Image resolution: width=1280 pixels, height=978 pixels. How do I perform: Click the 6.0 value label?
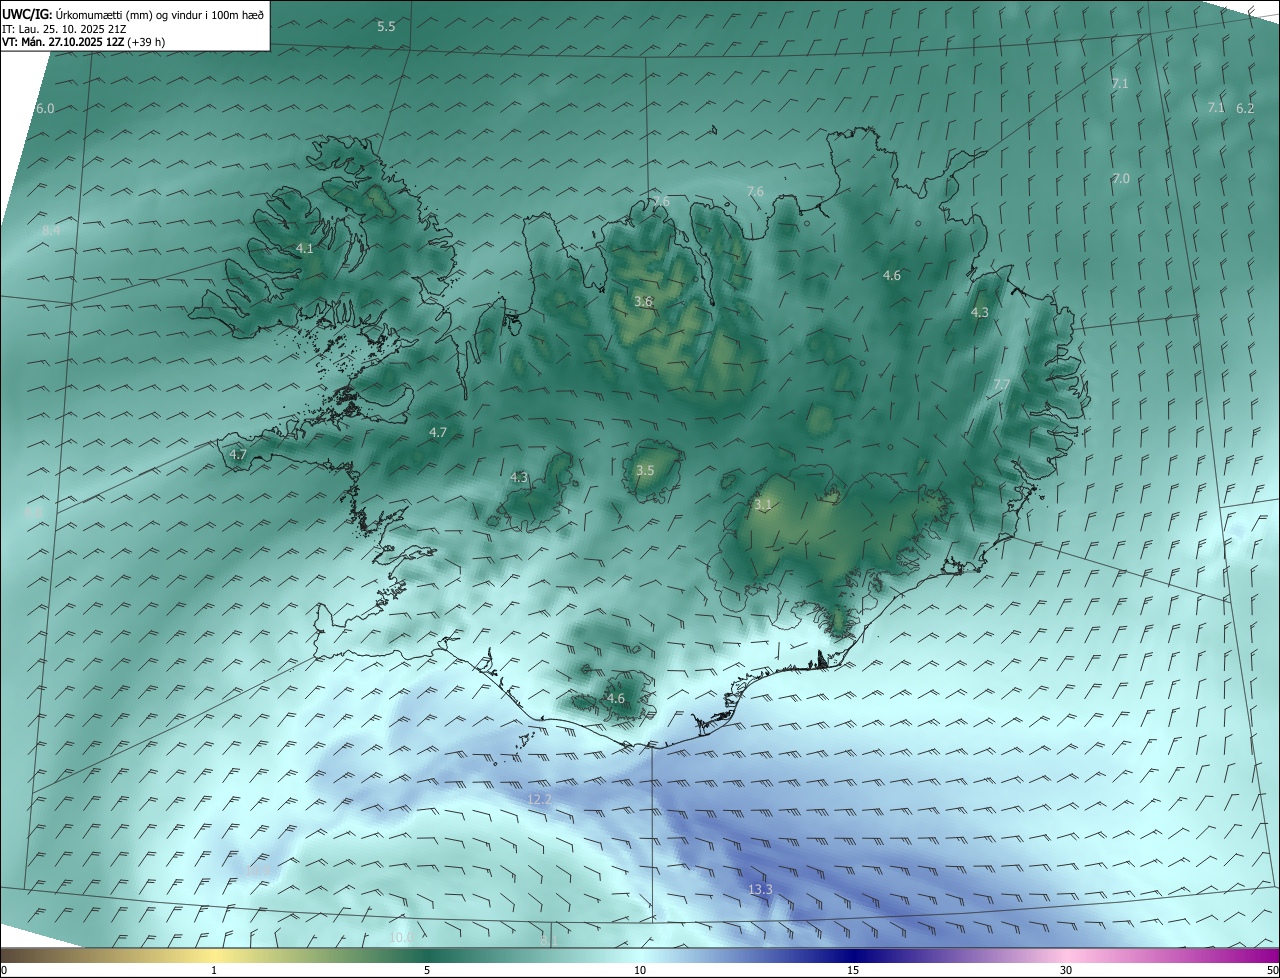[45, 108]
